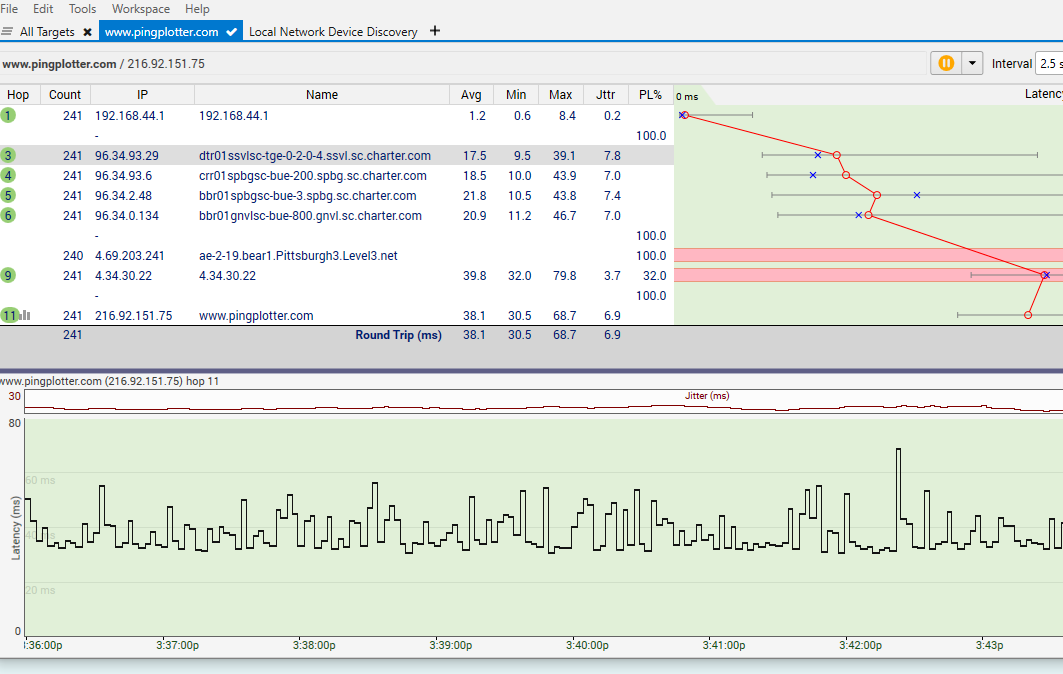Viewport: 1063px width, 674px height.
Task: Click the divider bar above timeline graph
Action: (x=531, y=371)
